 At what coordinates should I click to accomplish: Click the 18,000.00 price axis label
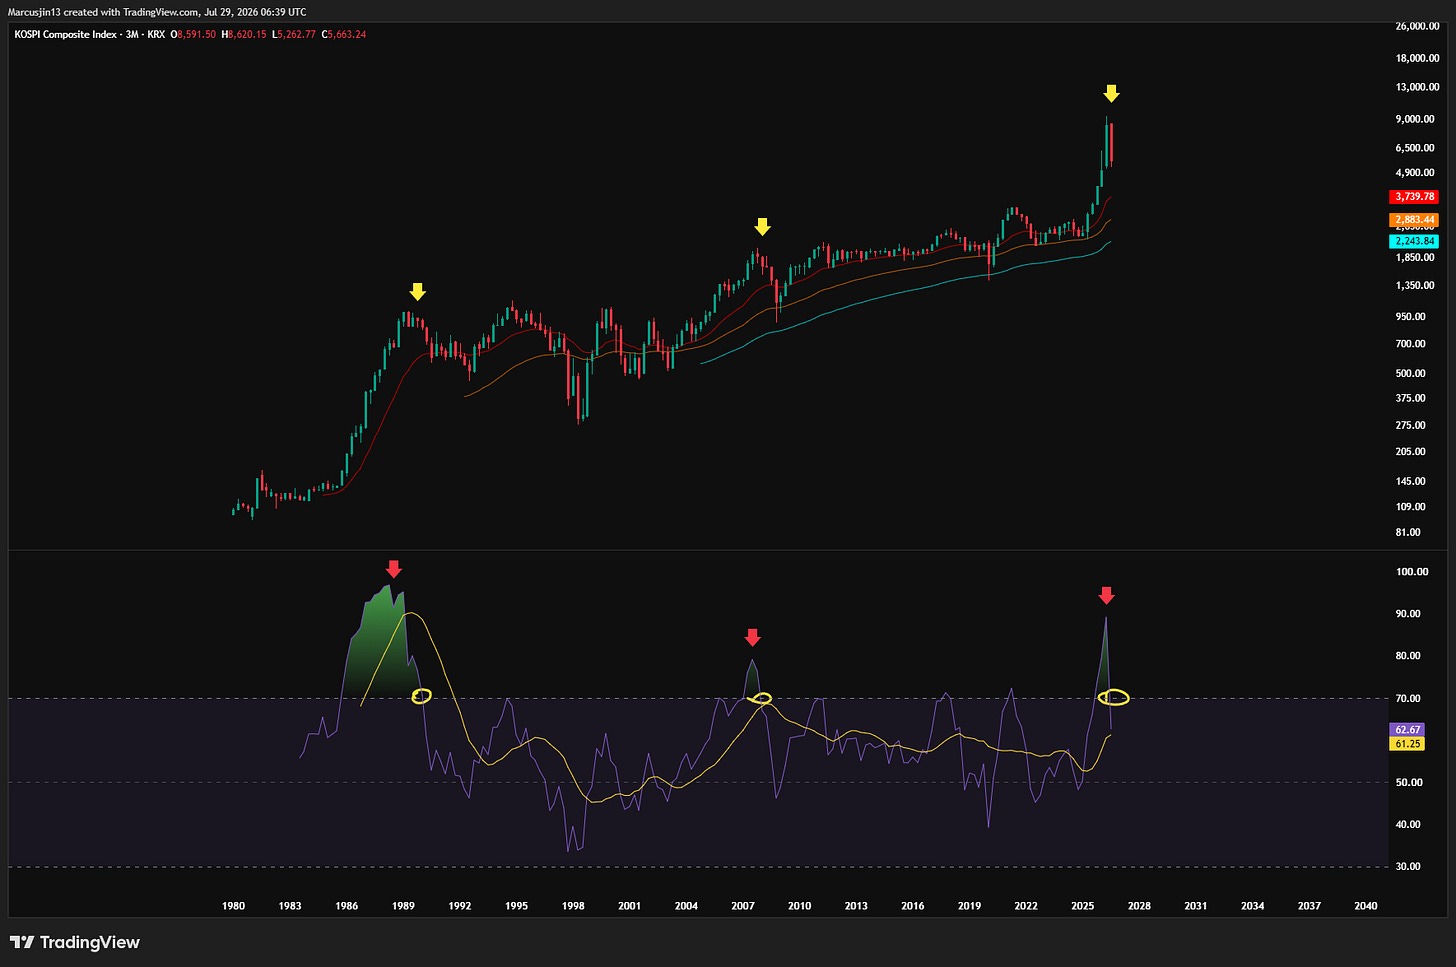tap(1417, 58)
